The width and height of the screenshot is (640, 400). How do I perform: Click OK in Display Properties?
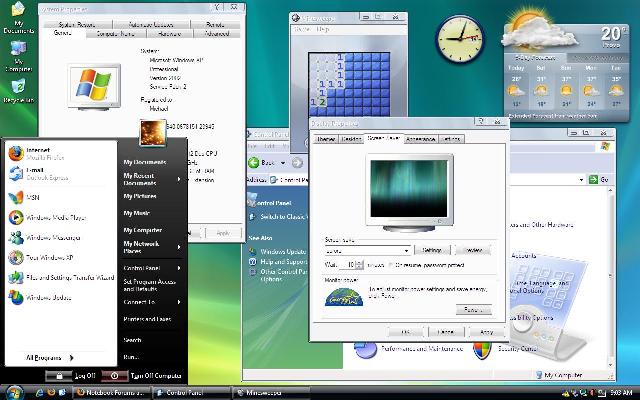coord(405,332)
